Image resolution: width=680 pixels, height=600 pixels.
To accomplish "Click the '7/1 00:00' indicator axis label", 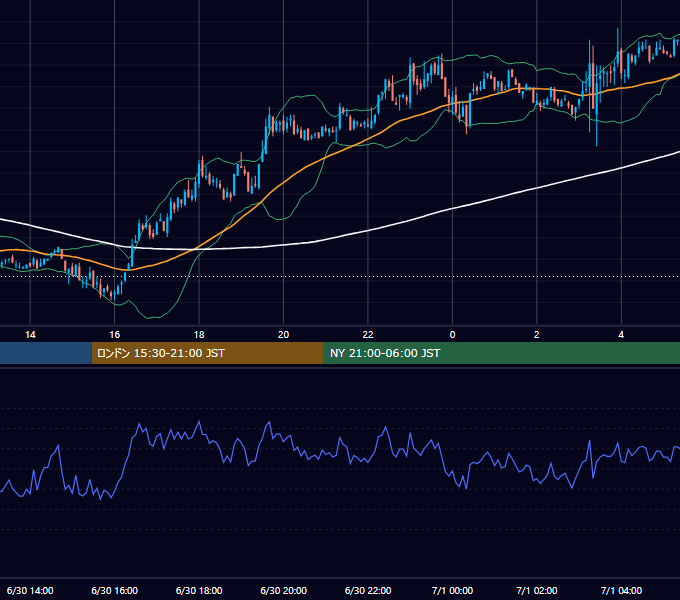I will tap(452, 590).
